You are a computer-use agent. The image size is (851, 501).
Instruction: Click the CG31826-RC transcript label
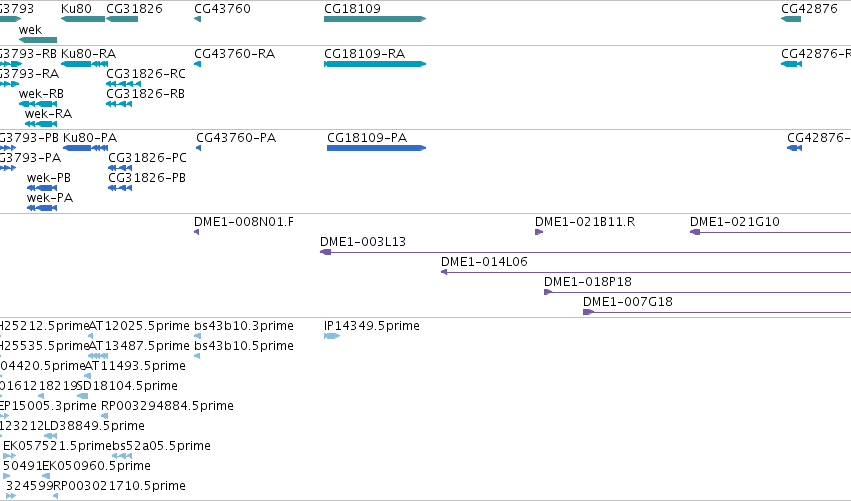pyautogui.click(x=146, y=74)
